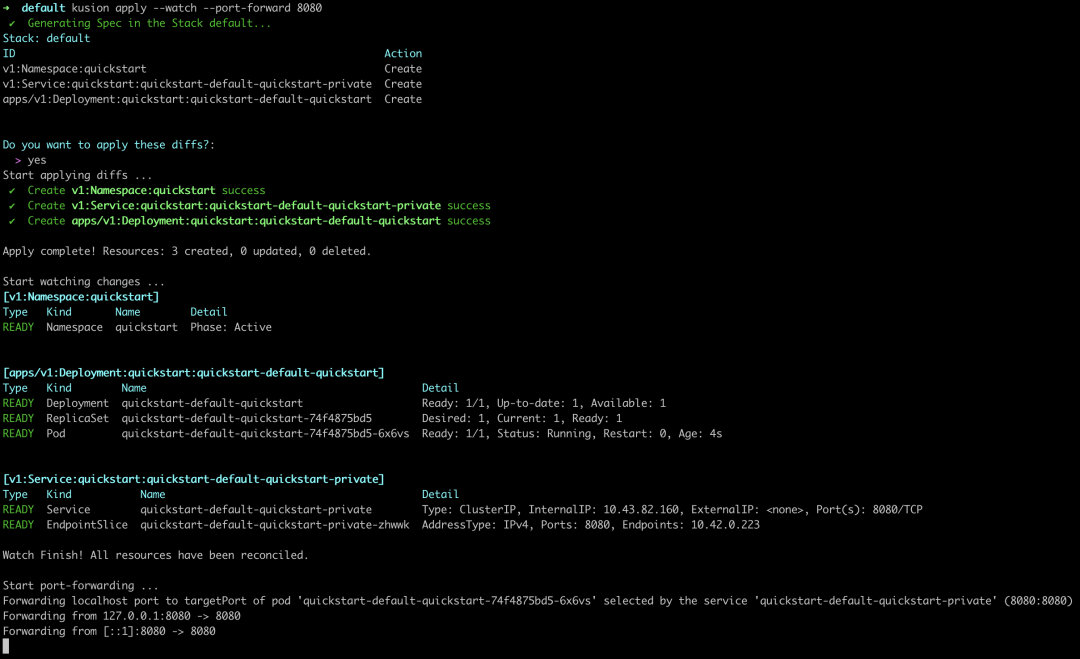The image size is (1080, 659).
Task: Click the terminal cursor block at bottom
Action: pyautogui.click(x=6, y=646)
